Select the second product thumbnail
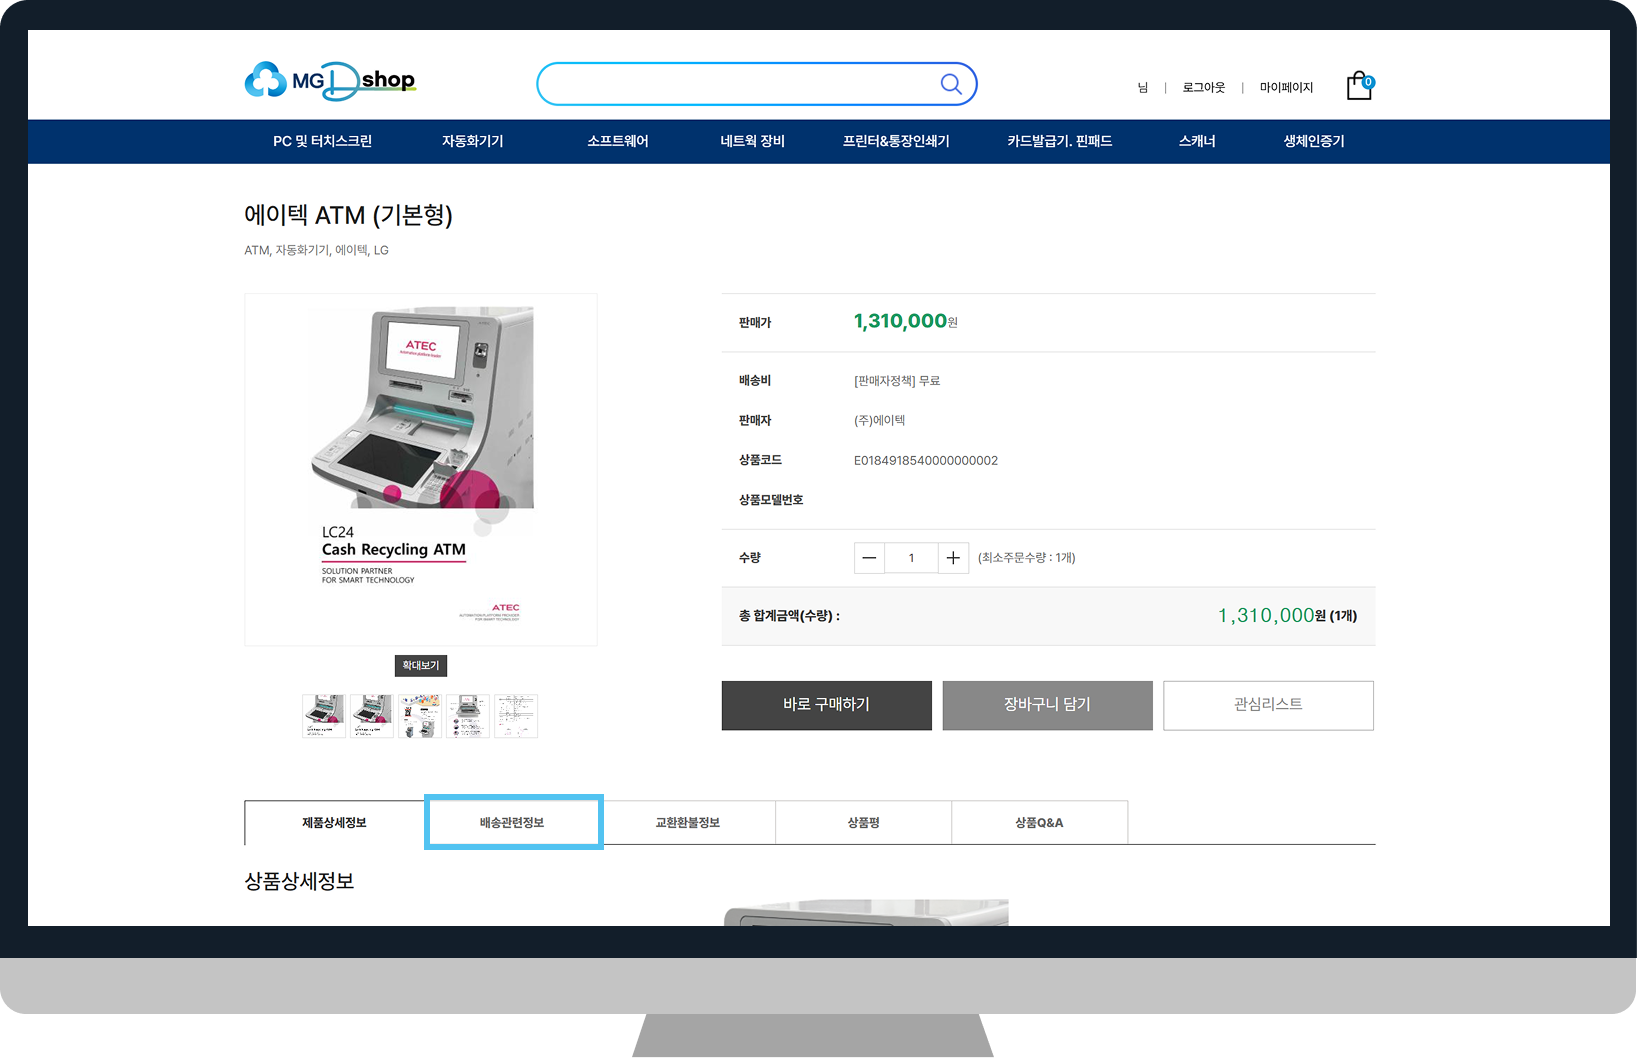The height and width of the screenshot is (1058, 1637). coord(372,716)
